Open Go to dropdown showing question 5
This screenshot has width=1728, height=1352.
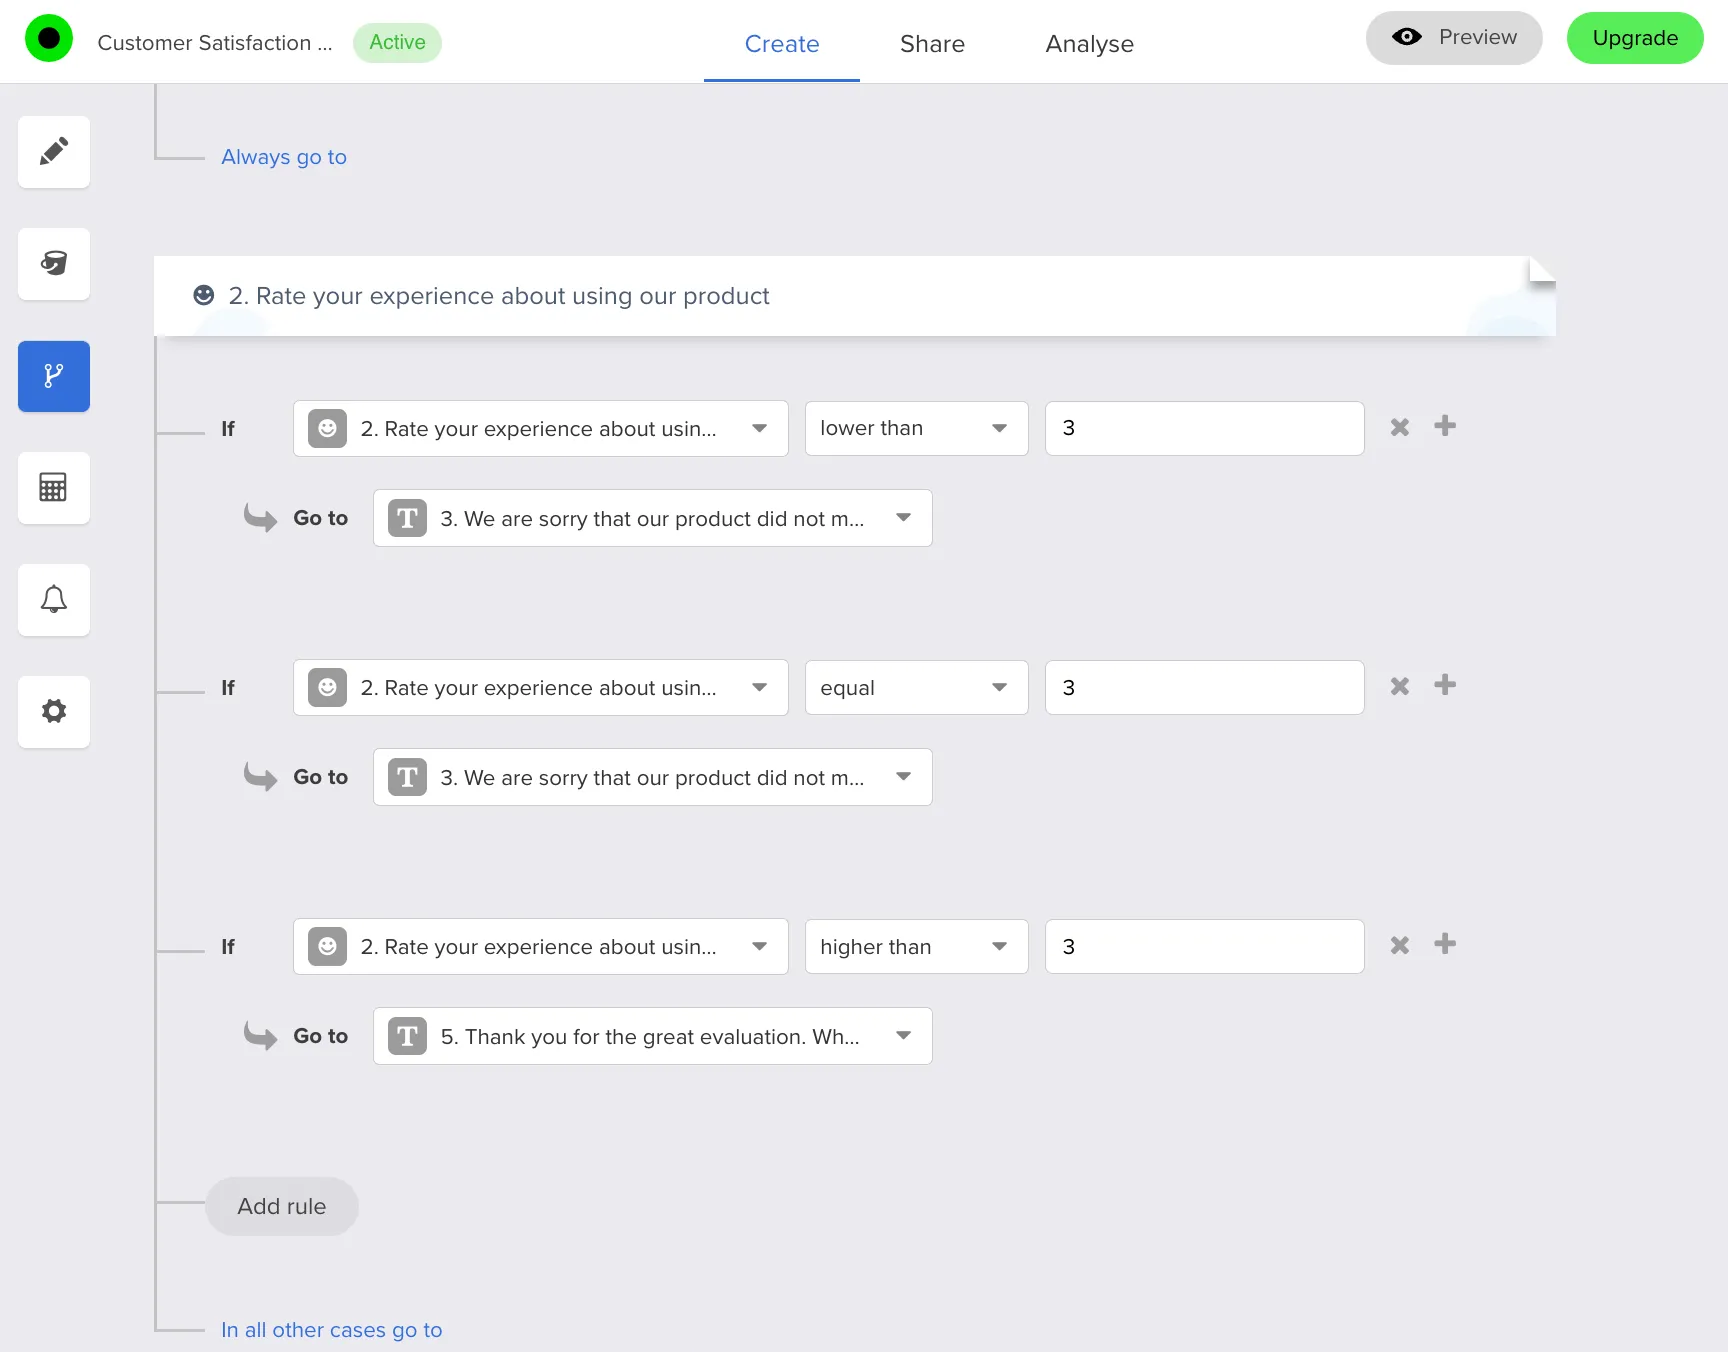(652, 1036)
